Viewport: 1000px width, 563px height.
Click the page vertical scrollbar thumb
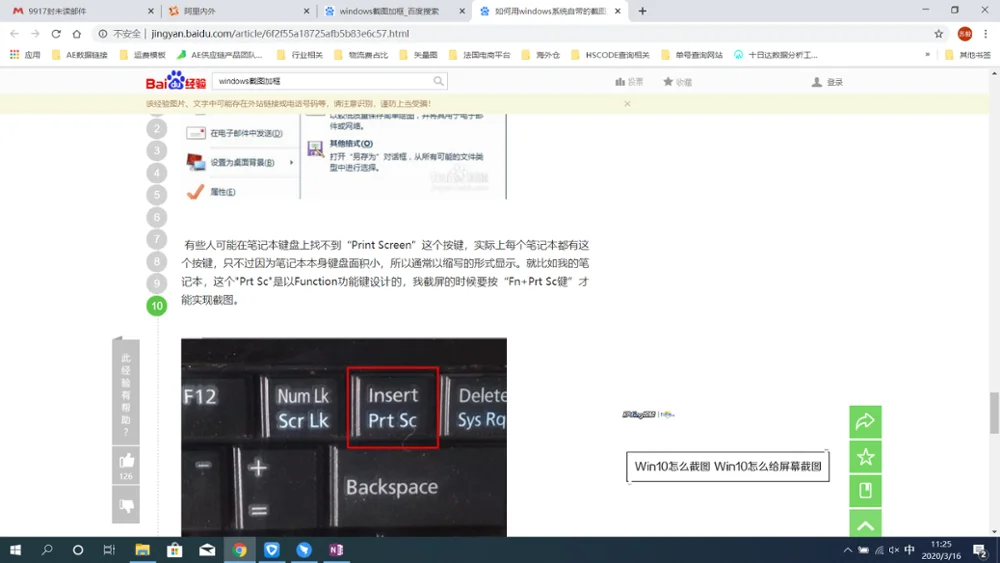(994, 413)
